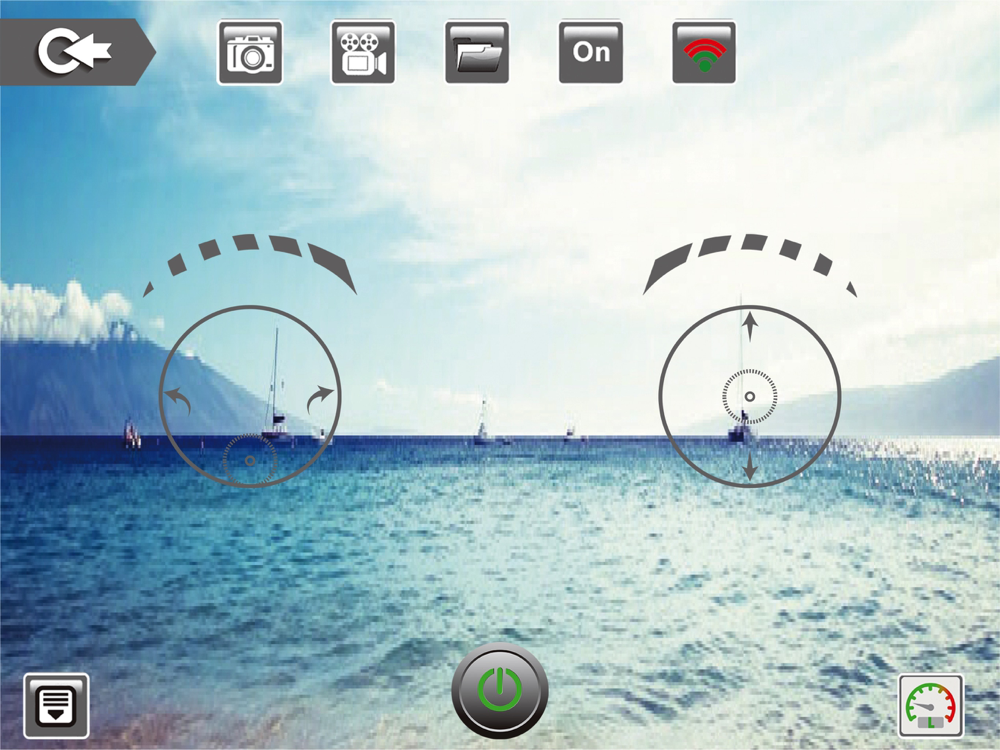Tap the right joystick center knob
This screenshot has width=1000, height=750.
[x=750, y=397]
